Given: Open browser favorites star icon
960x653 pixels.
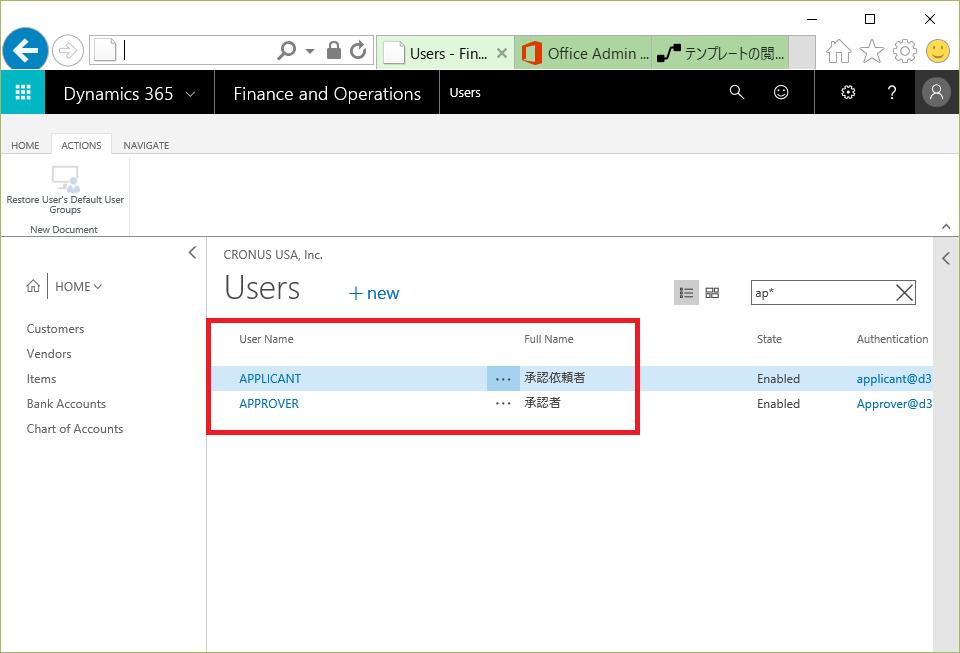Looking at the screenshot, I should (872, 51).
